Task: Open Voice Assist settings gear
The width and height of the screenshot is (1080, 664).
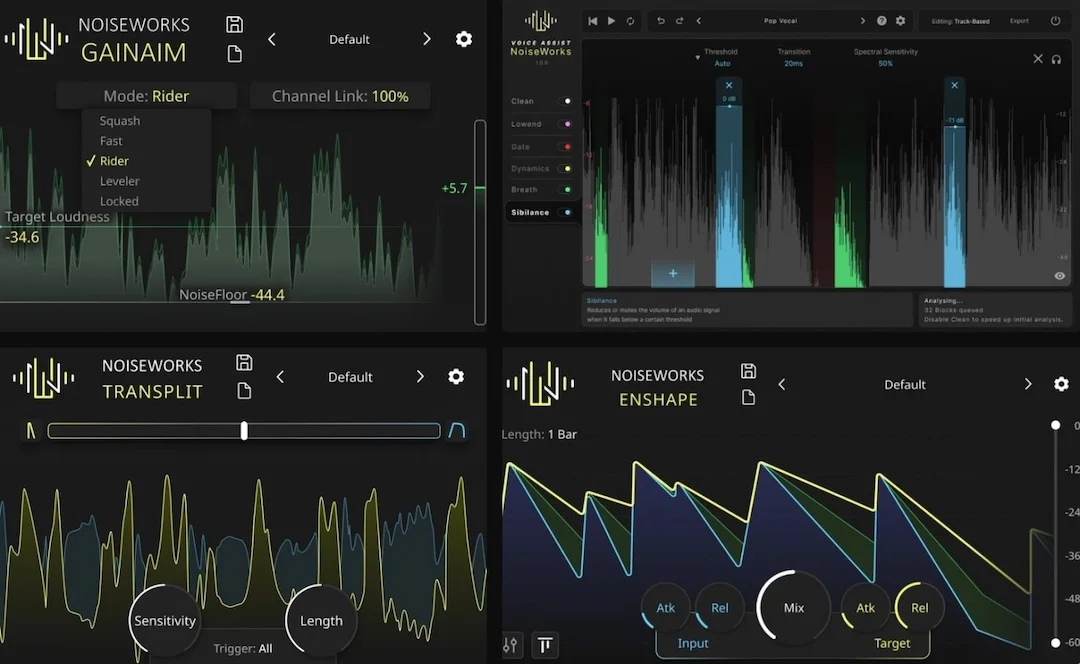Action: point(900,21)
